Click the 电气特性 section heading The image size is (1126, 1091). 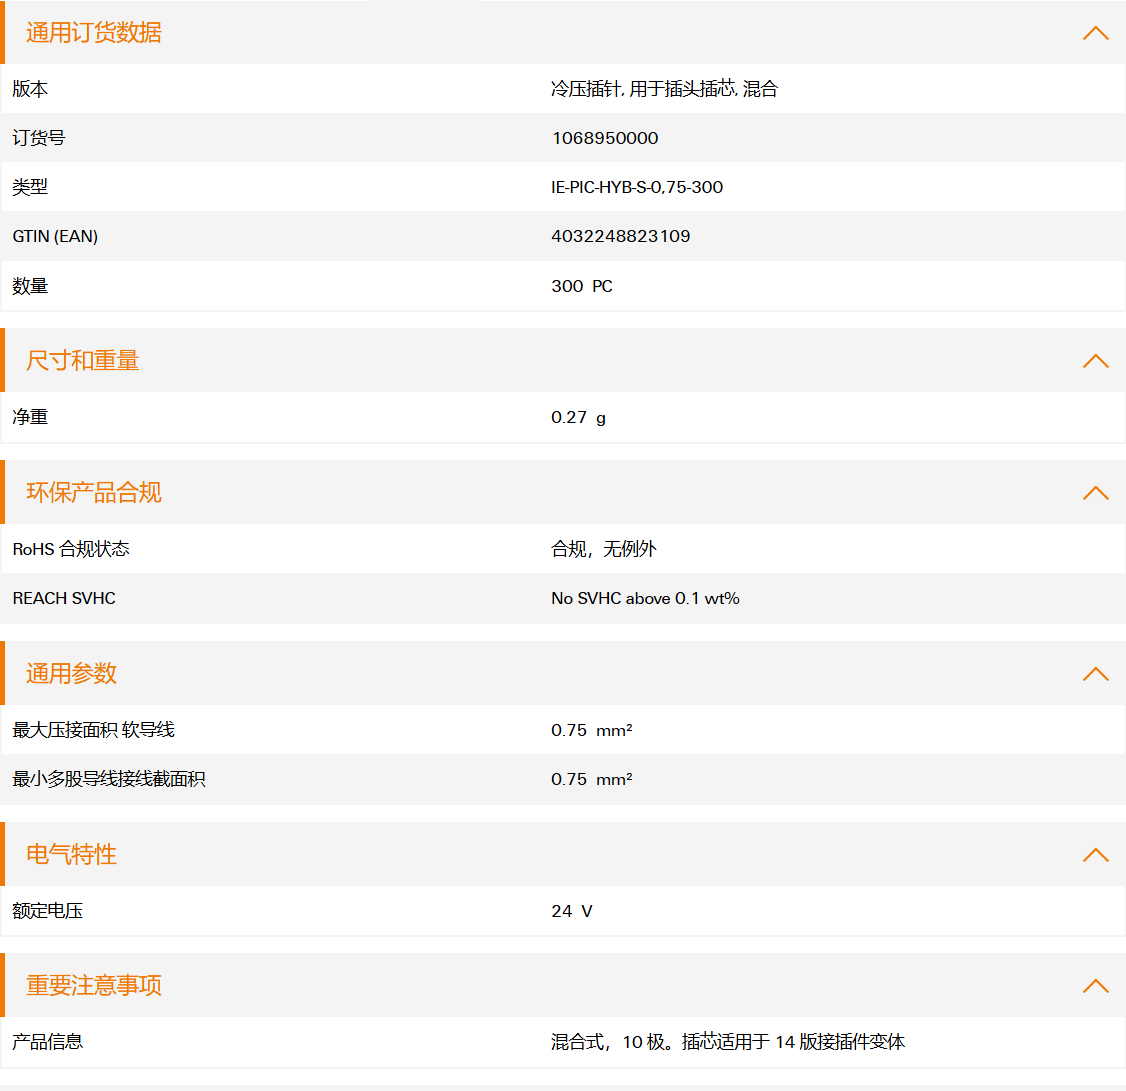click(71, 855)
